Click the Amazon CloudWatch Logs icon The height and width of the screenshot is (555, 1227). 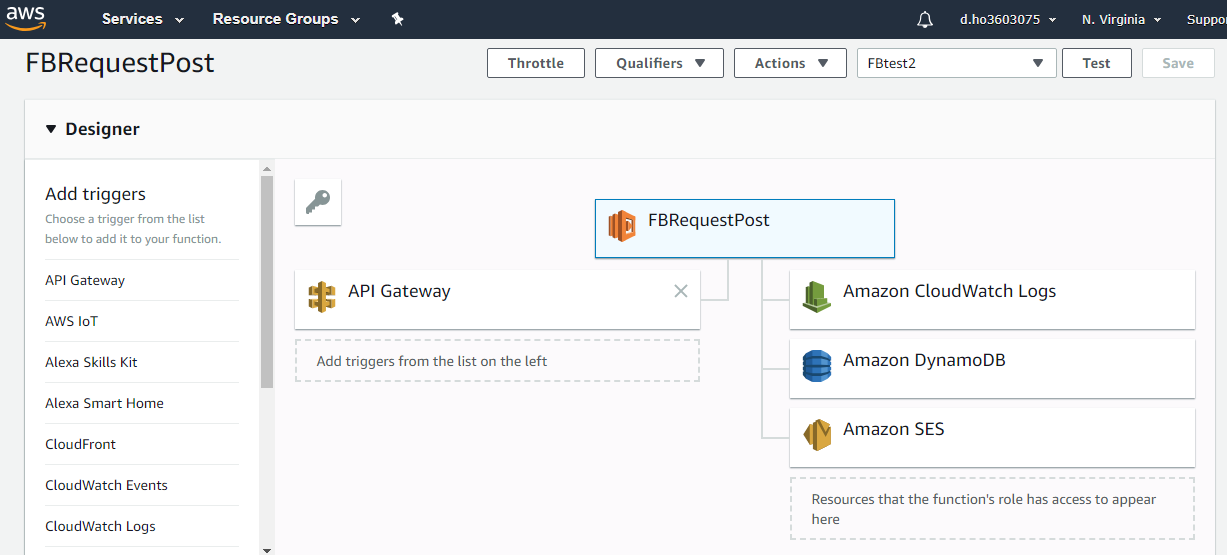817,297
